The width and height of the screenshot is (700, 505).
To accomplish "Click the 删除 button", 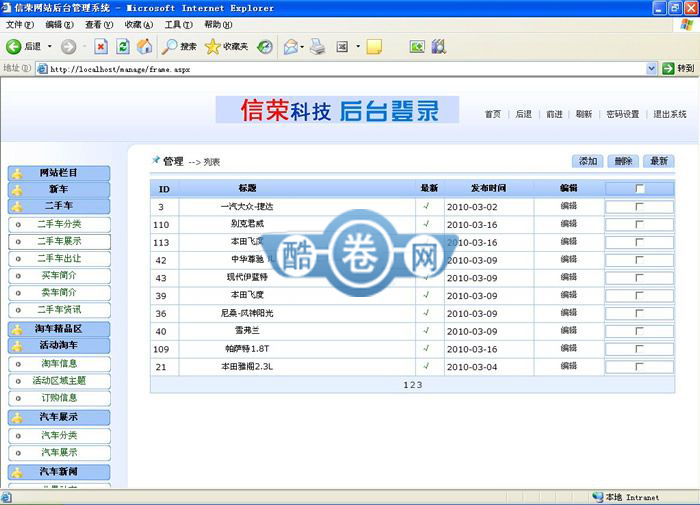I will [x=623, y=161].
